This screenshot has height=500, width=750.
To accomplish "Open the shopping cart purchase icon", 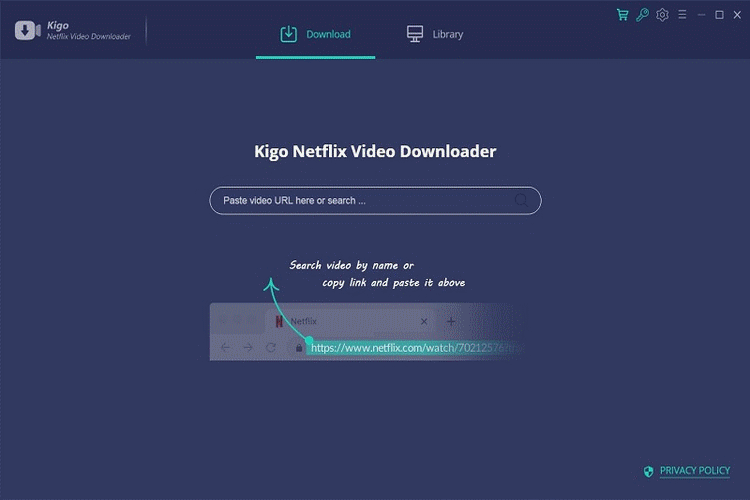I will [622, 15].
